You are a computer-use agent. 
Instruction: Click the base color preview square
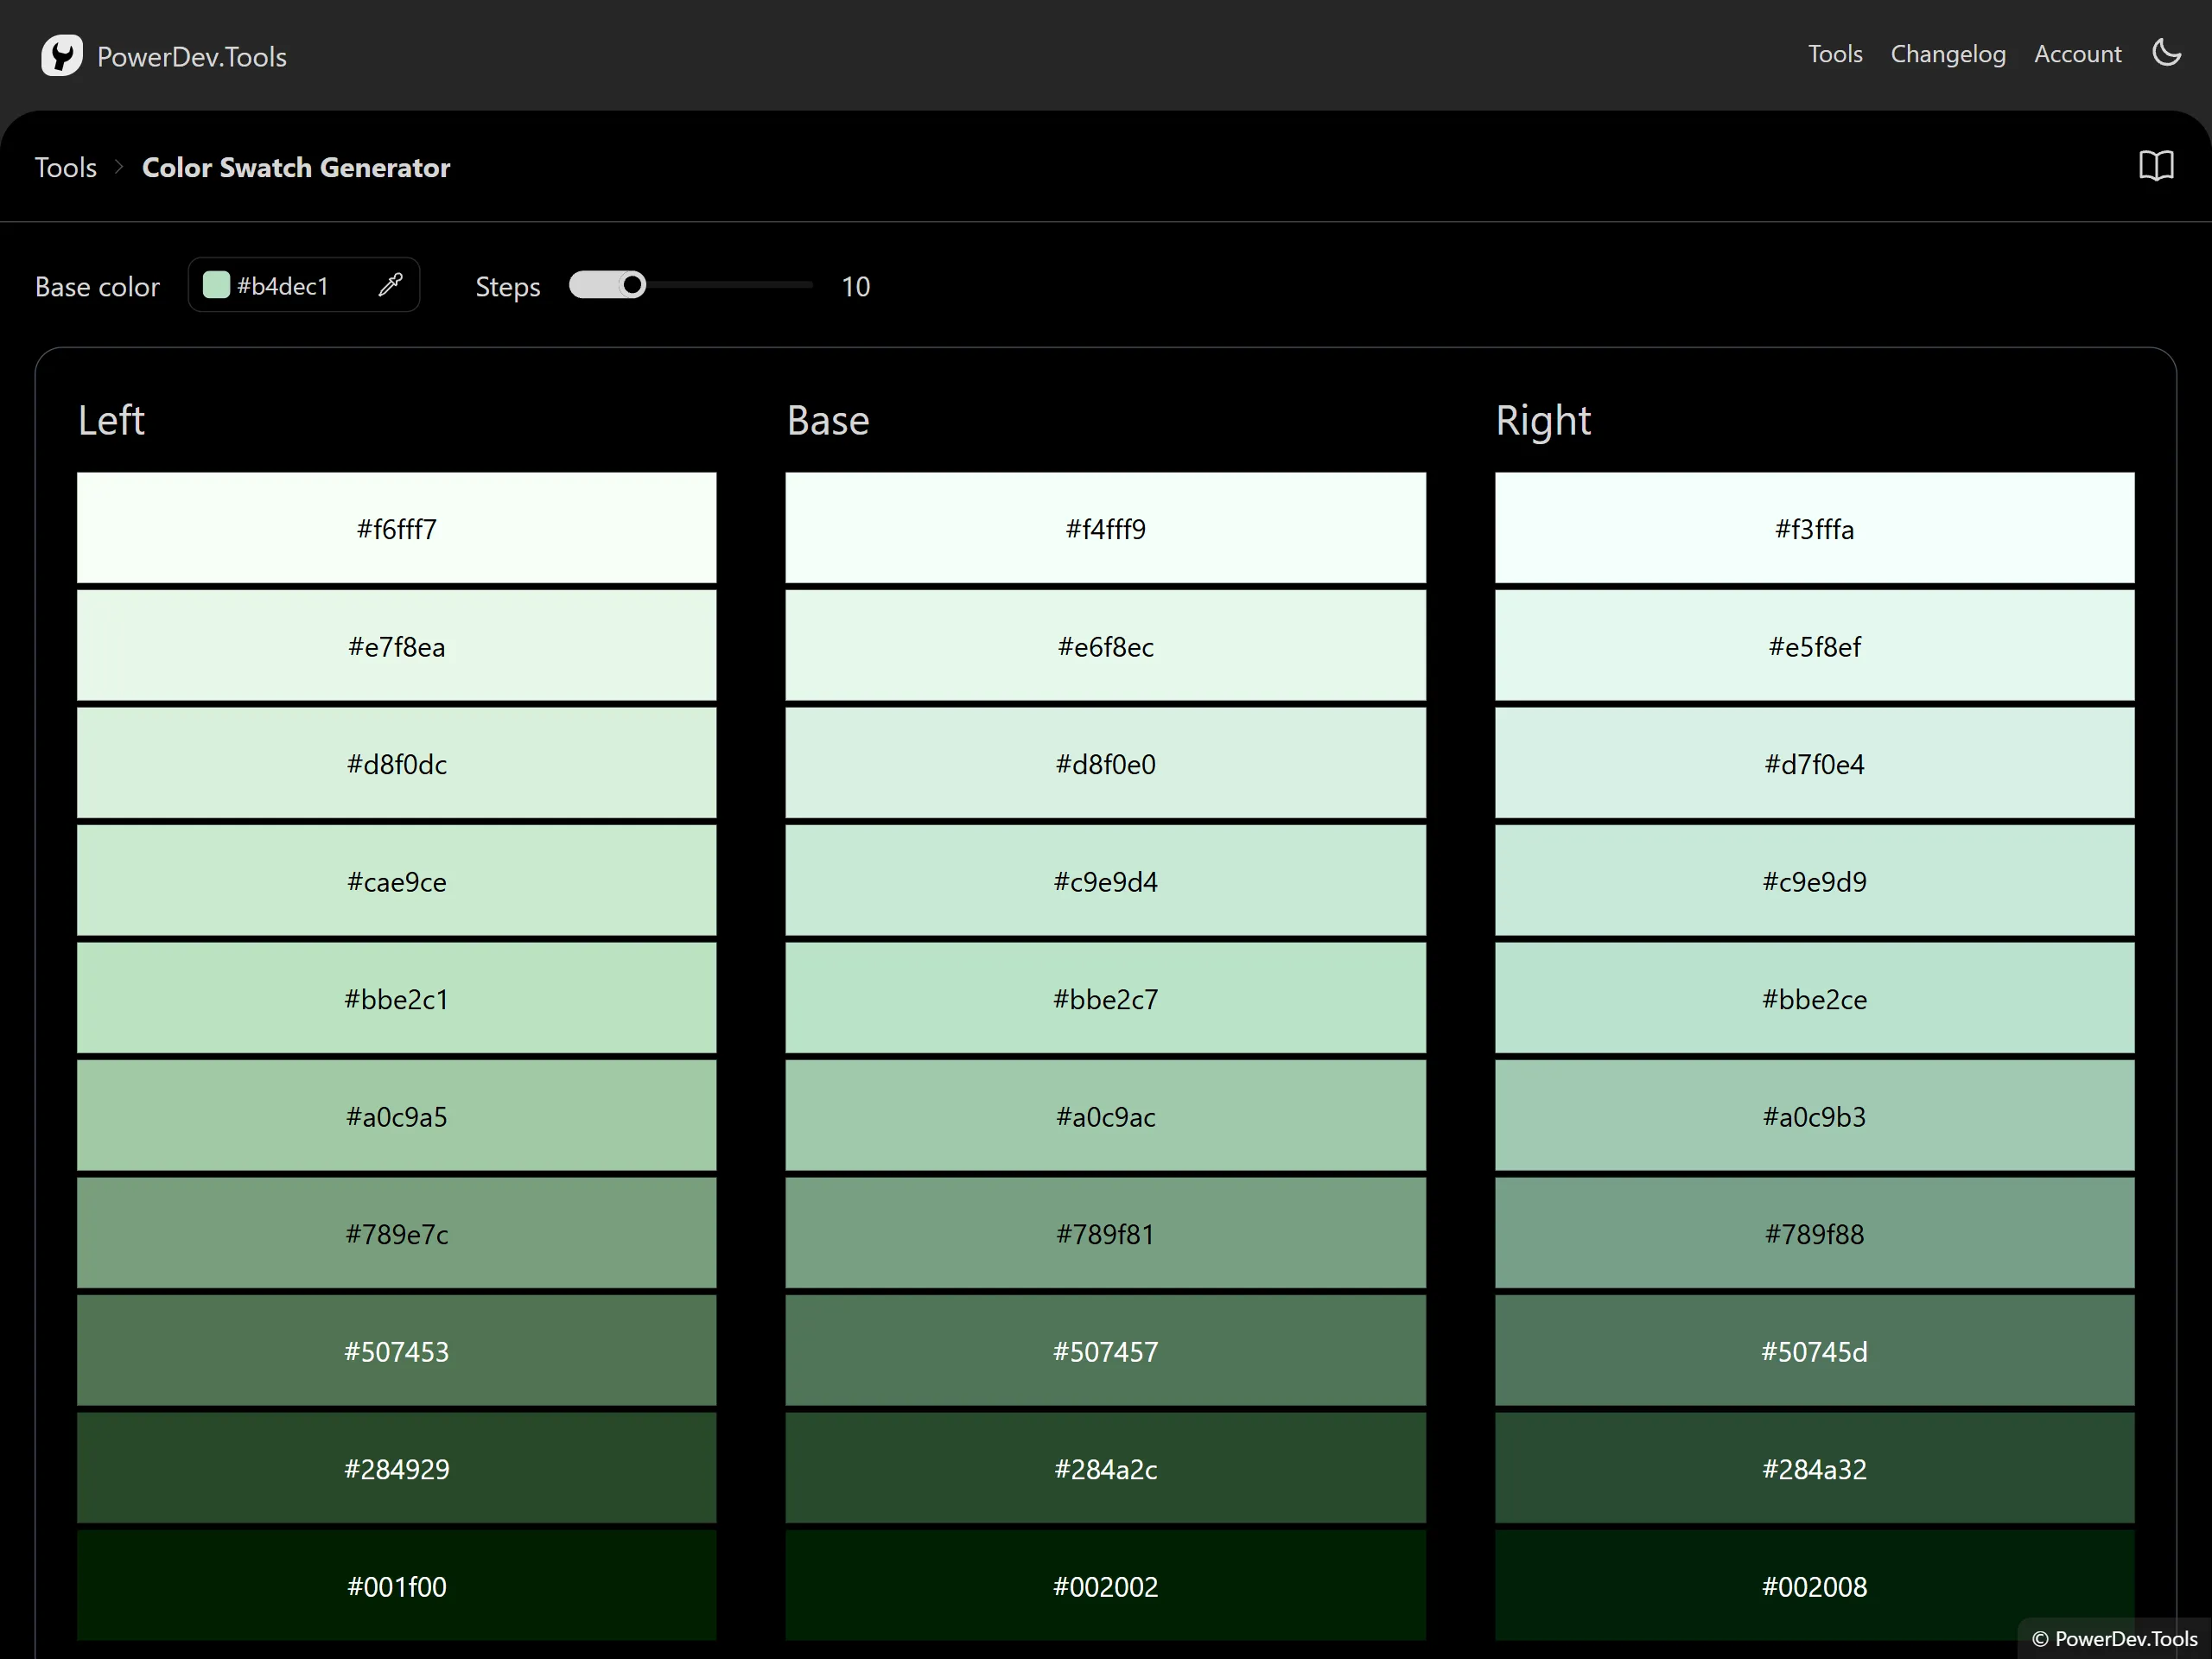coord(216,285)
